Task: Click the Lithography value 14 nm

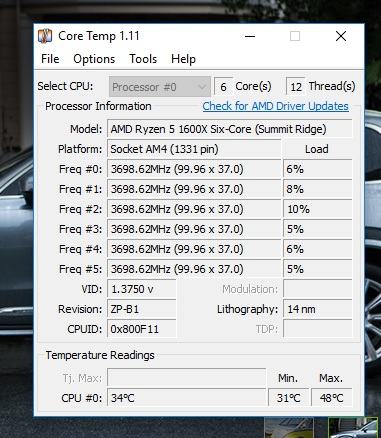Action: tap(318, 309)
